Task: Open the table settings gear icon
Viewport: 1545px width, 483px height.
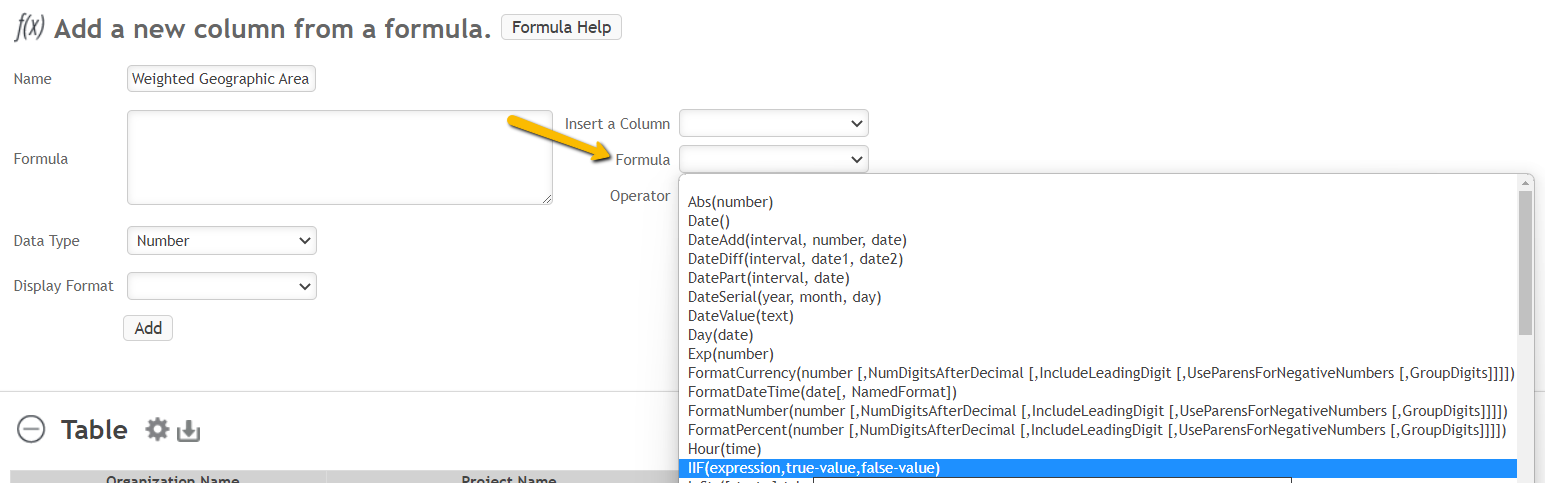Action: coord(157,429)
